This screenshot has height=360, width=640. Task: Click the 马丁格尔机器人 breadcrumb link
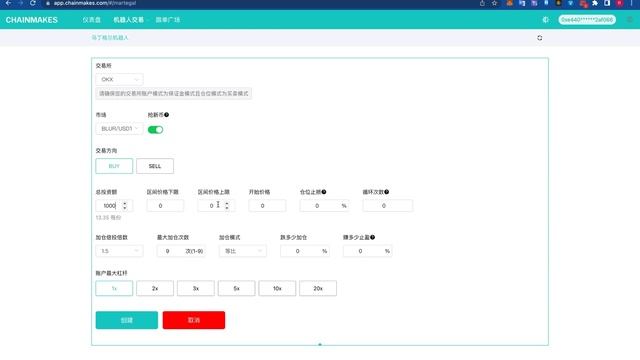point(110,38)
